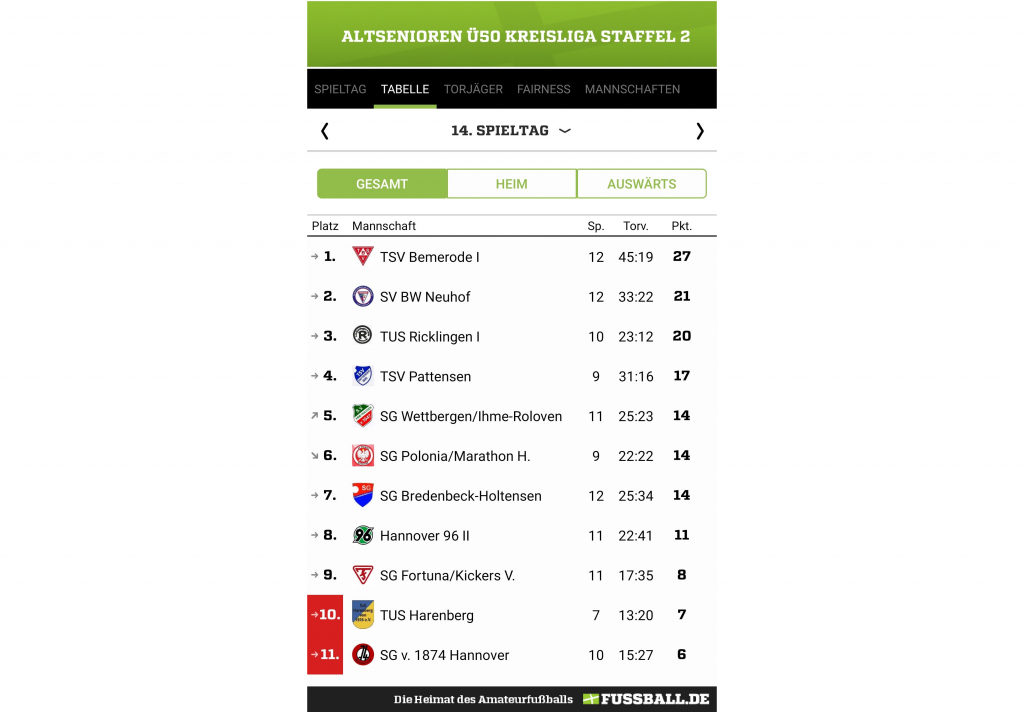This screenshot has width=1024, height=712.
Task: Open the Torjäger tab
Action: [x=473, y=89]
